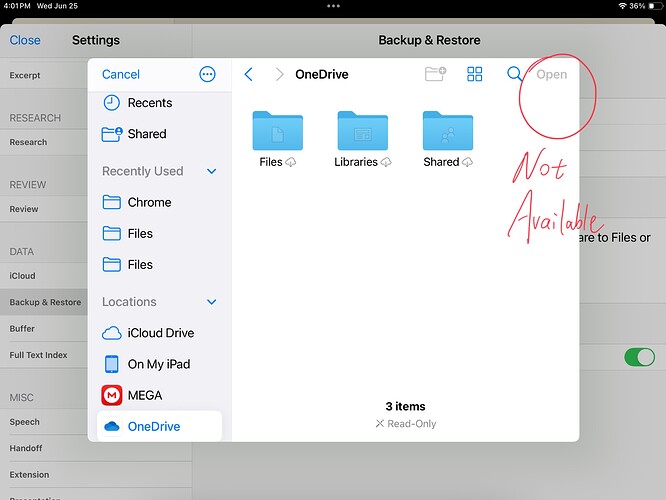Select the OneDrive location

pos(159,426)
